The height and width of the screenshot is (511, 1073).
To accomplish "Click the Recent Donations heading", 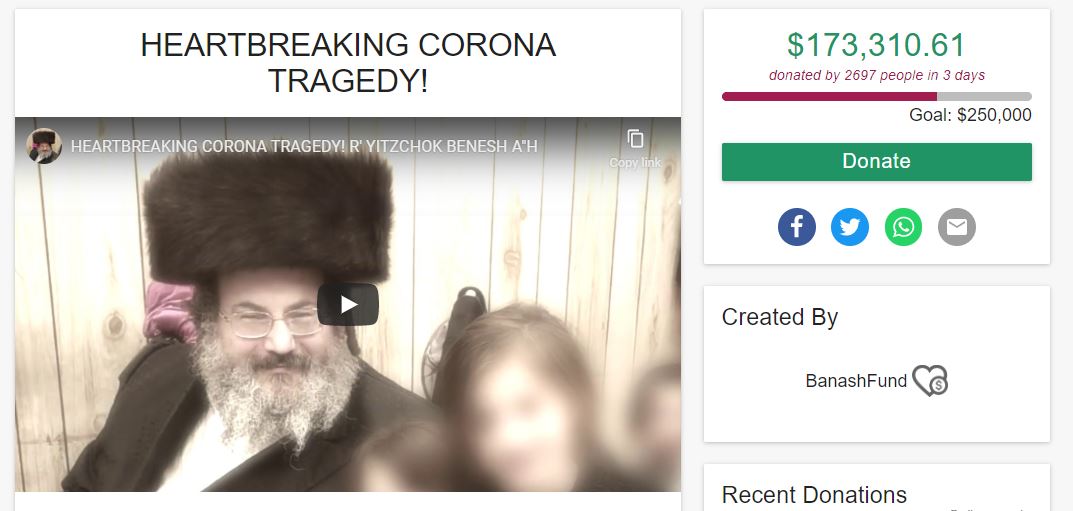I will [x=814, y=495].
